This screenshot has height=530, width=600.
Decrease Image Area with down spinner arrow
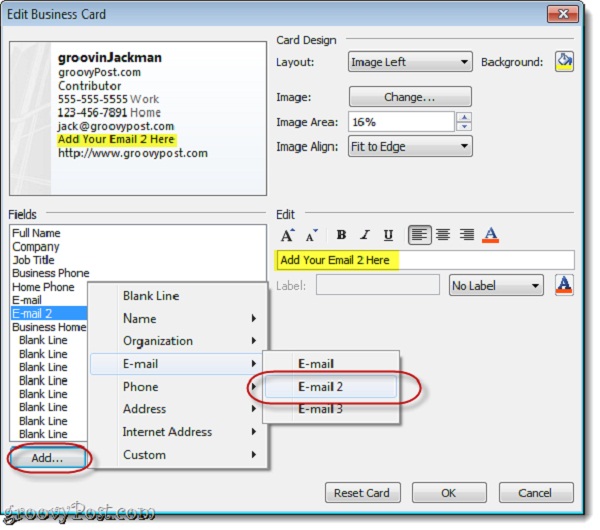[464, 127]
